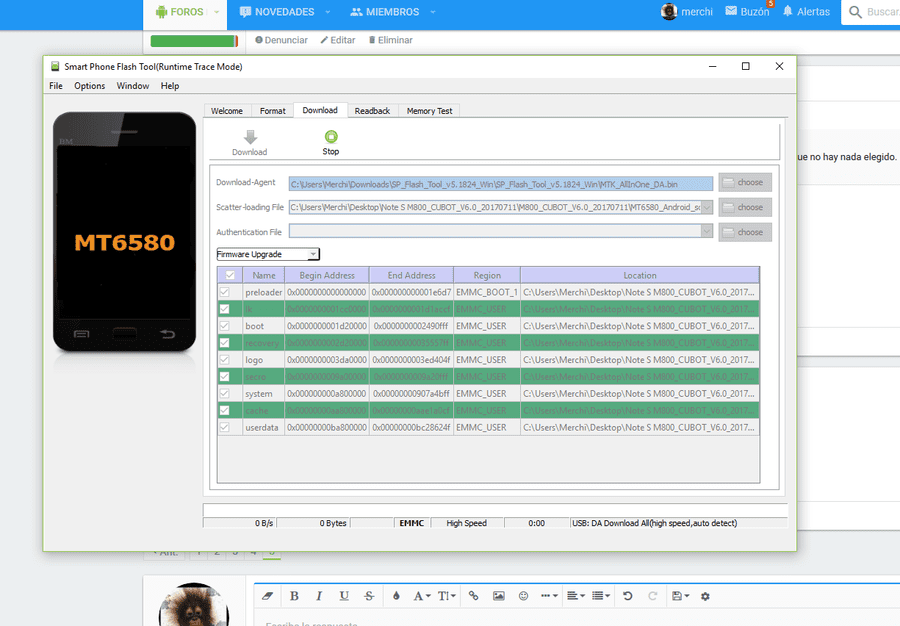Expand the MIEMBROS menu arrow
900x626 pixels.
coord(433,12)
